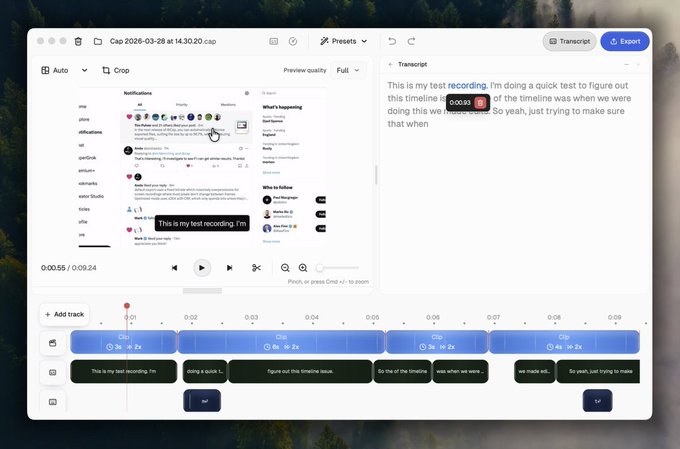Select caption segment 'we made edi...'
This screenshot has height=449, width=680.
point(535,371)
